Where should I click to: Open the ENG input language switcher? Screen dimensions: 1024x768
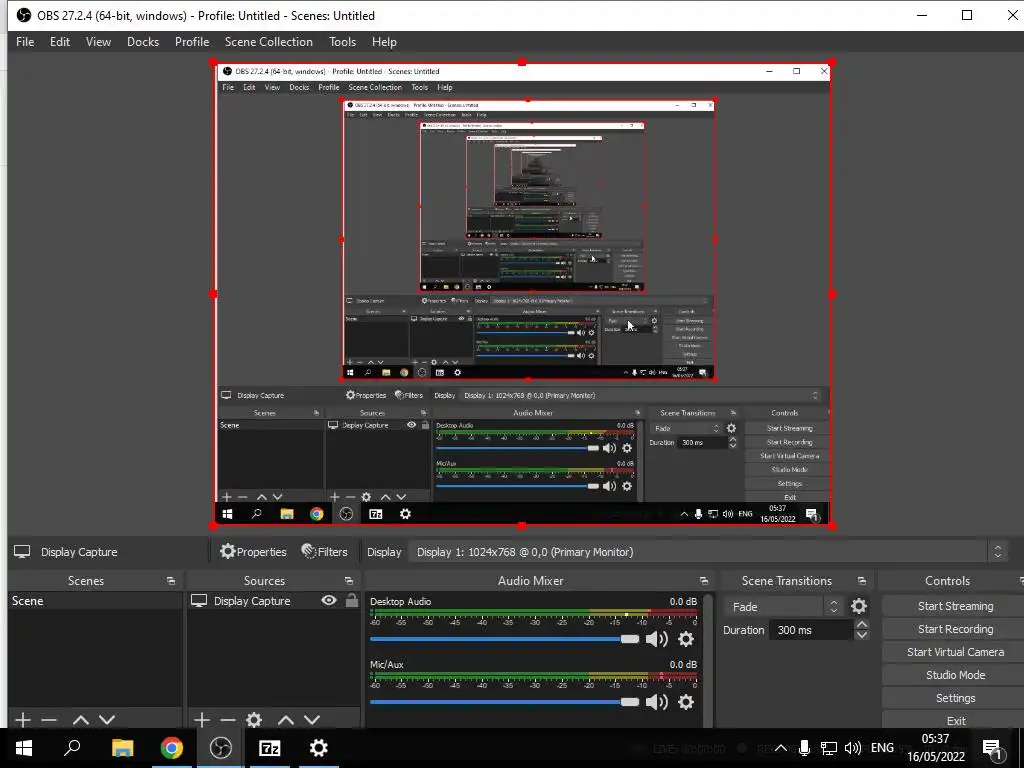(882, 748)
